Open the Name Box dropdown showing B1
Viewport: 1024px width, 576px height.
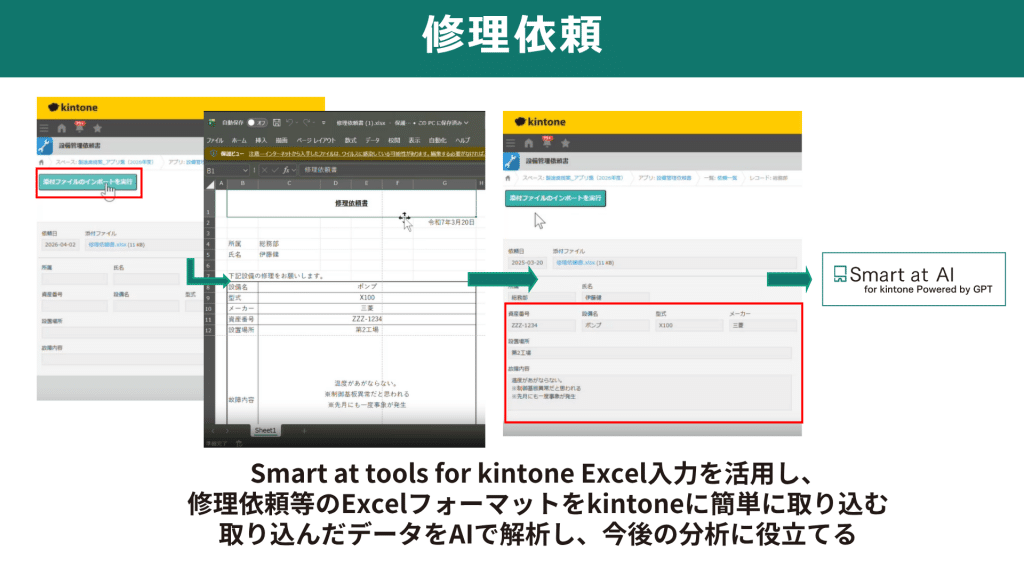245,170
